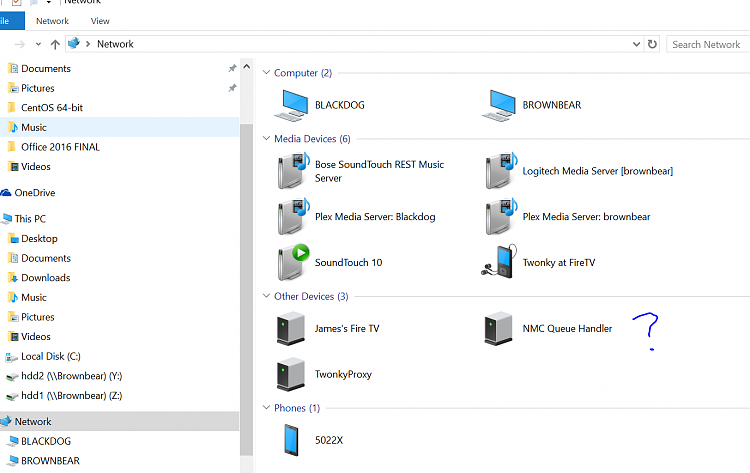Collapse the Computer (2) group

pyautogui.click(x=266, y=73)
